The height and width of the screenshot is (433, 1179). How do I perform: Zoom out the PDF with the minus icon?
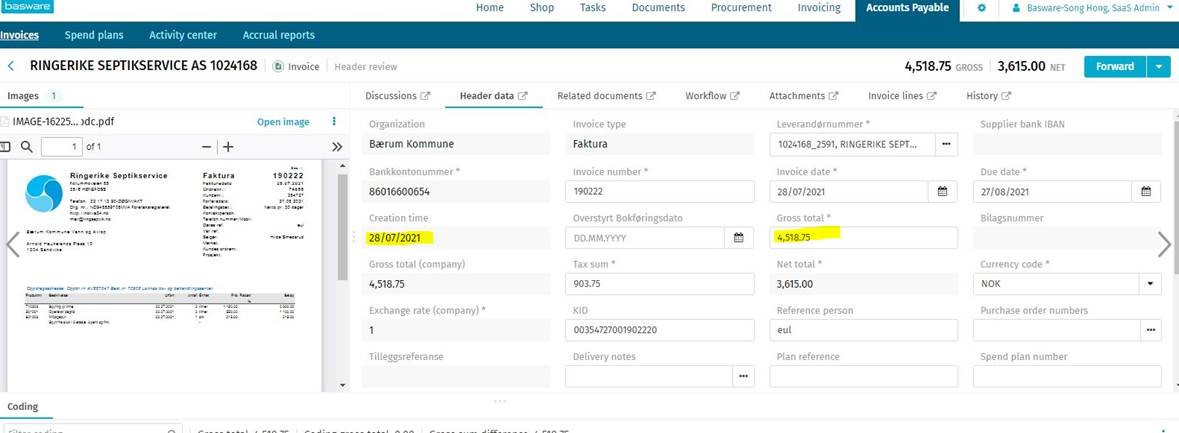(207, 147)
